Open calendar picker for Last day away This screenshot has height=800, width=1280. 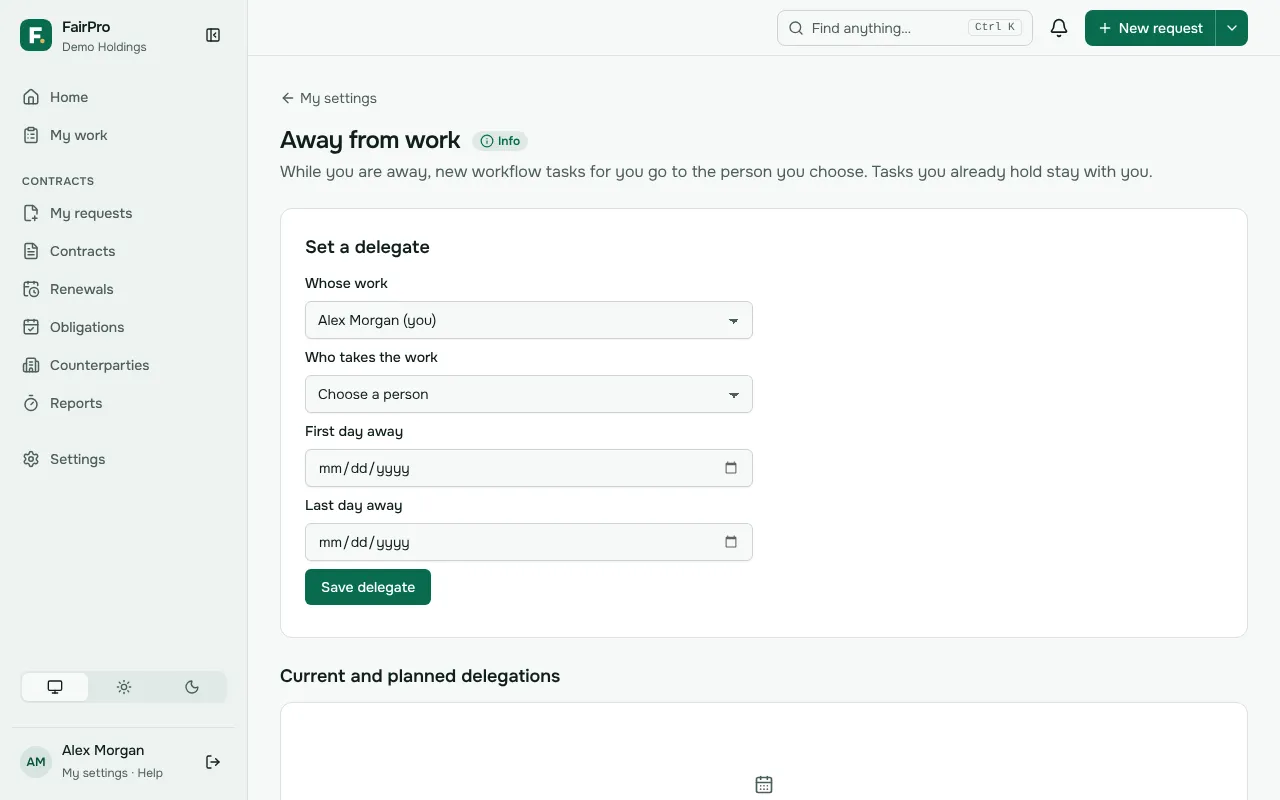(x=731, y=542)
